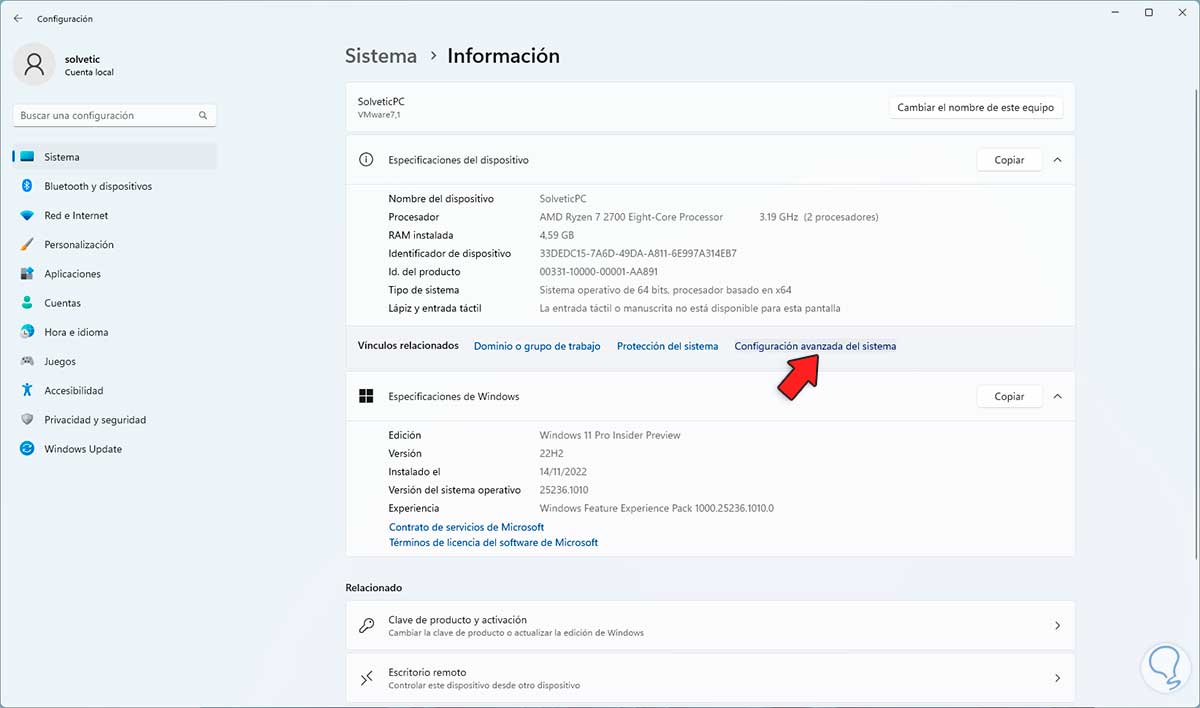Viewport: 1200px width, 708px height.
Task: Click the Red e Internet wifi icon
Action: coord(27,215)
